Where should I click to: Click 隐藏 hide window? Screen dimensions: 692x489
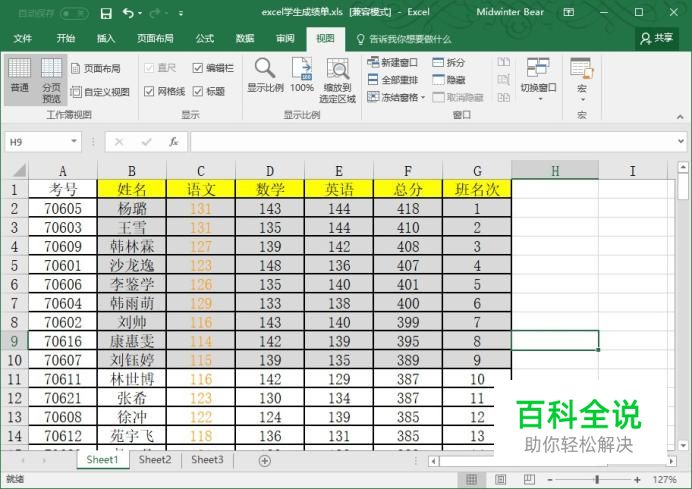pyautogui.click(x=448, y=80)
